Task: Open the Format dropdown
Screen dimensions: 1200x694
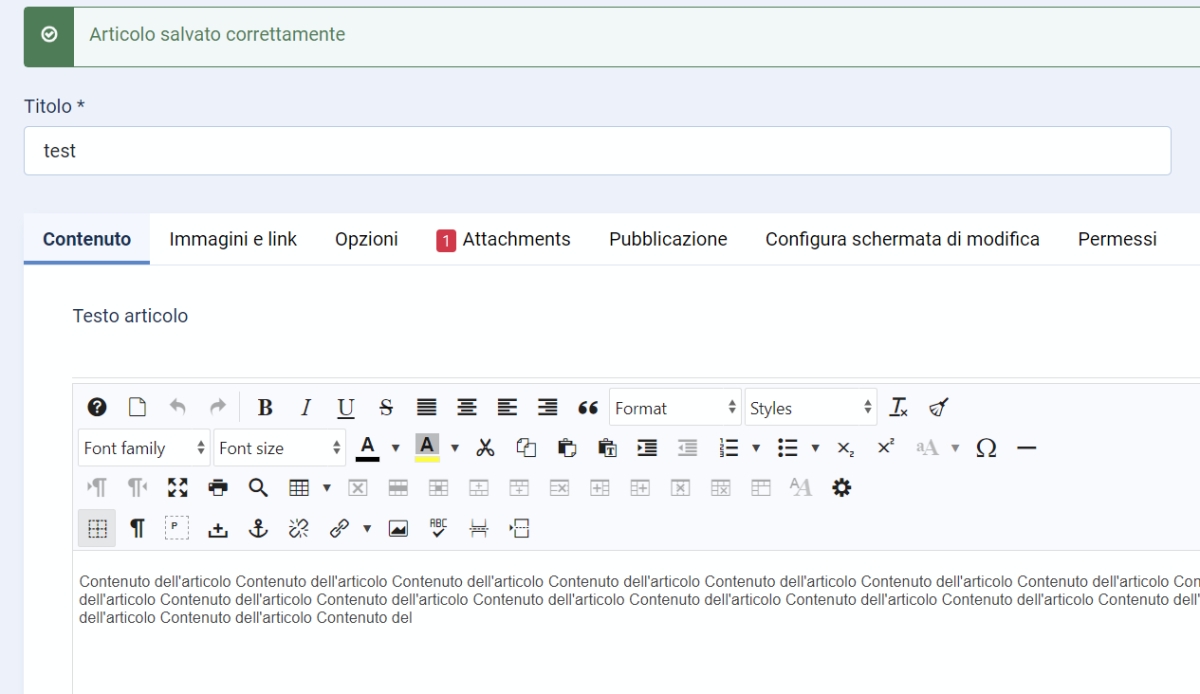Action: tap(675, 408)
